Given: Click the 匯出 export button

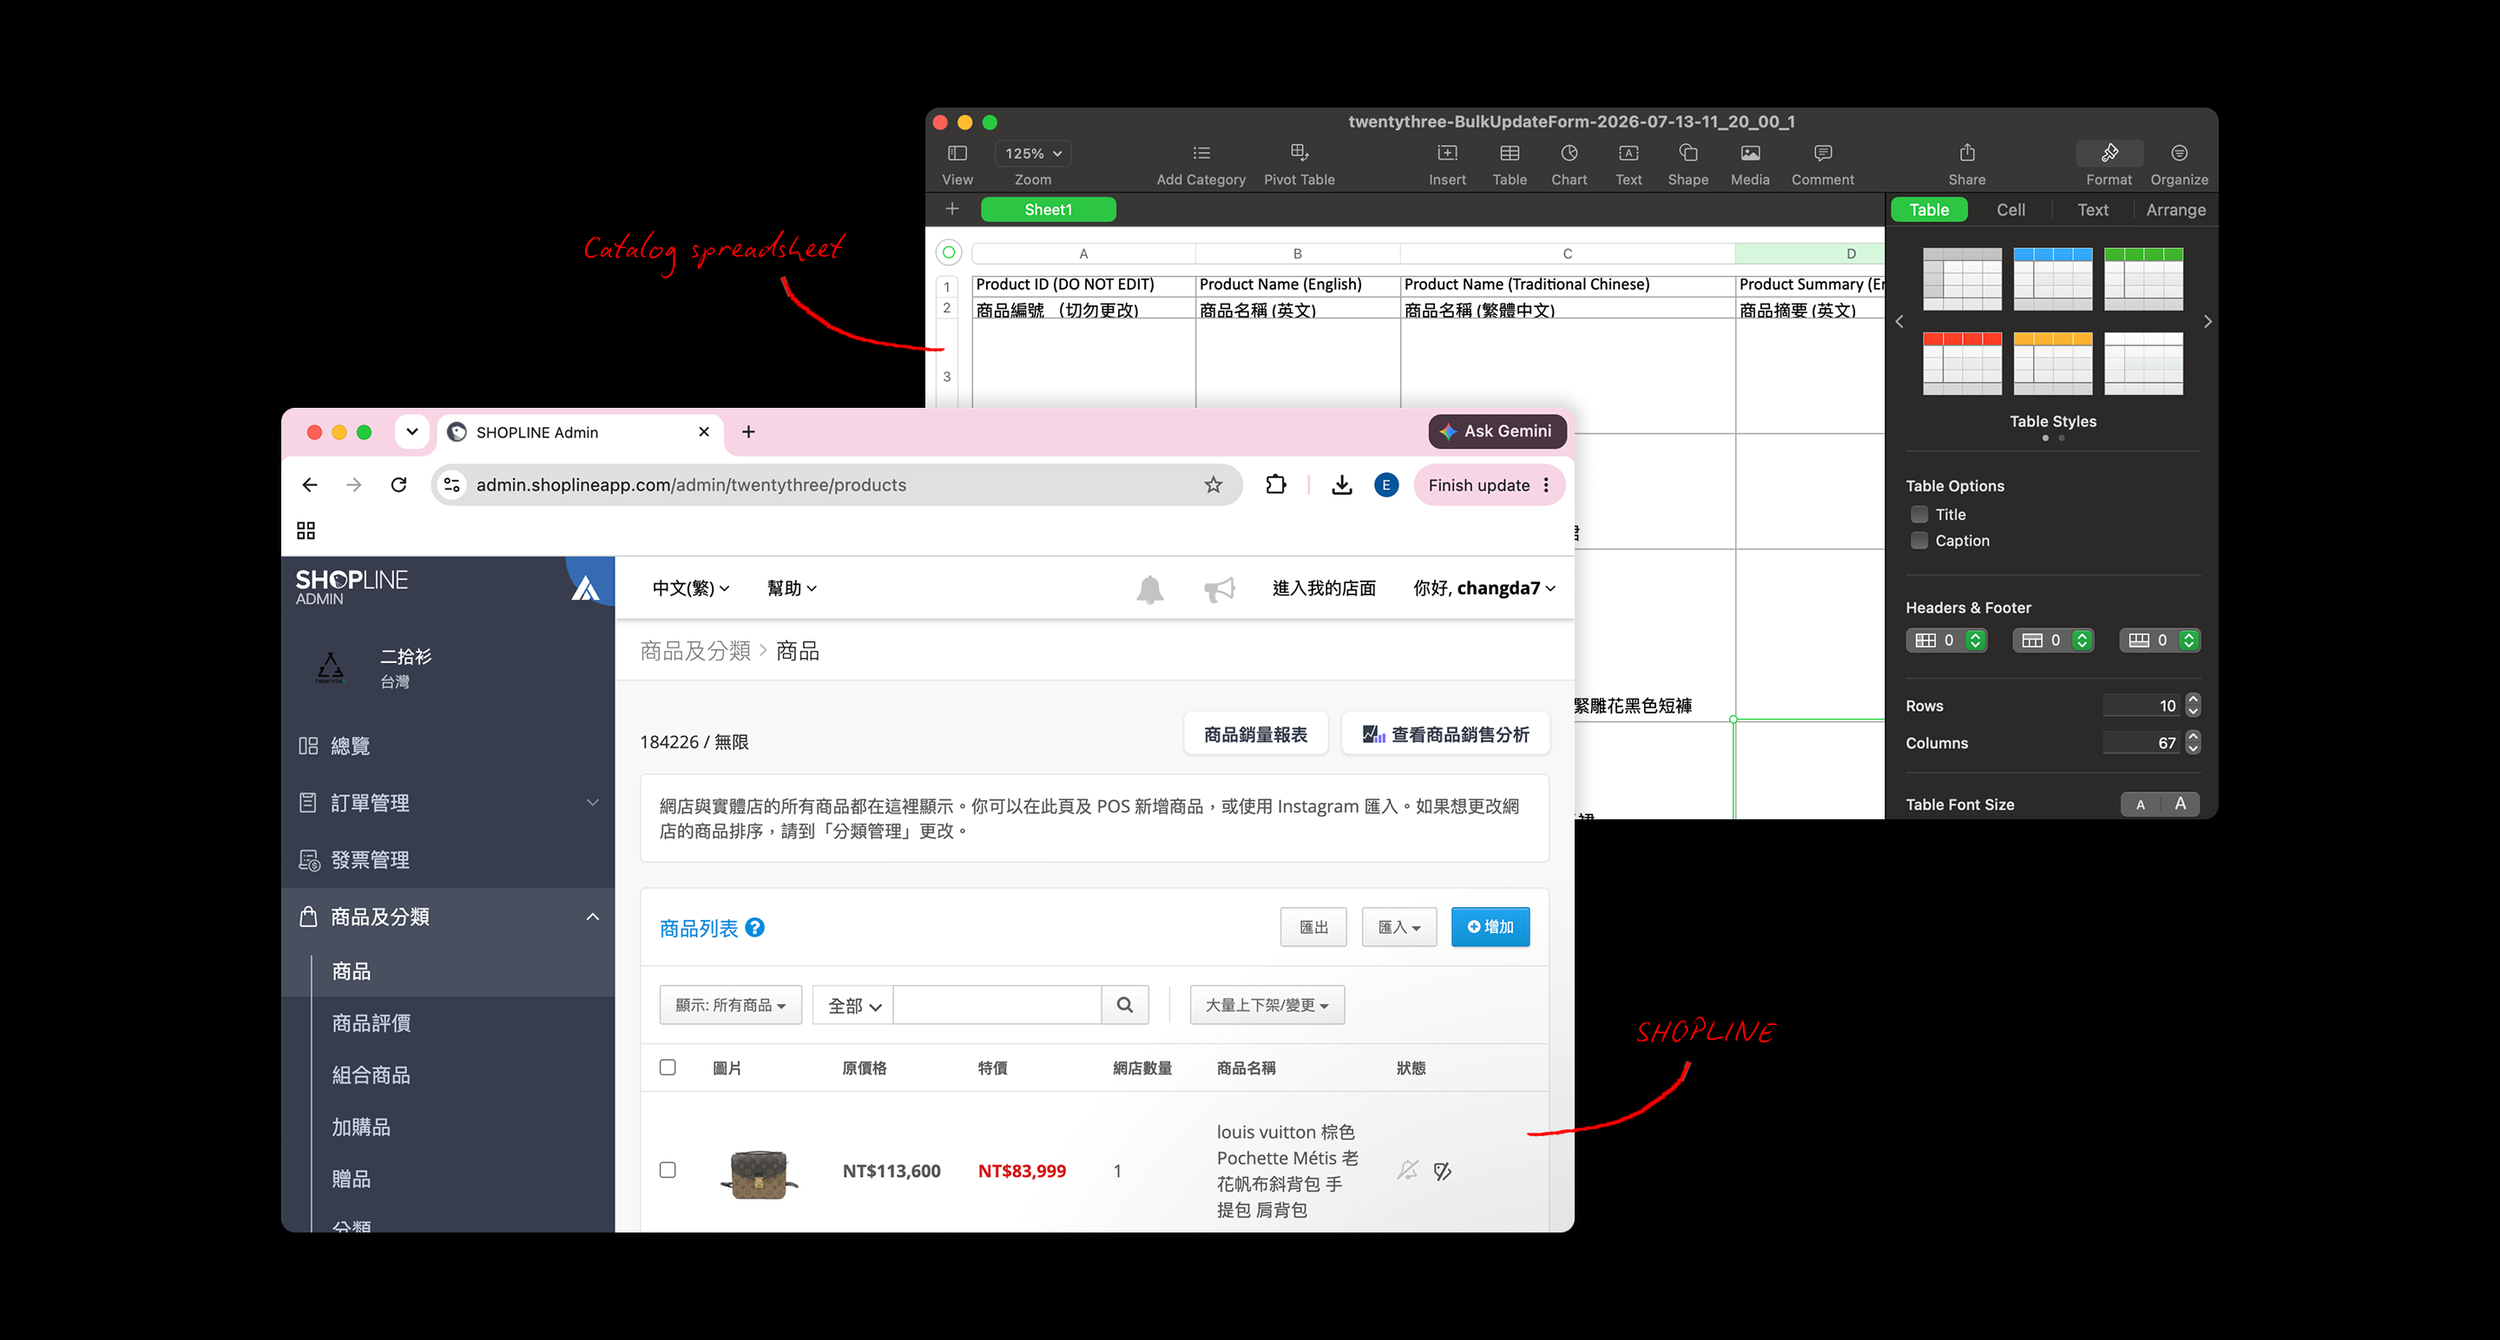Looking at the screenshot, I should pyautogui.click(x=1313, y=927).
